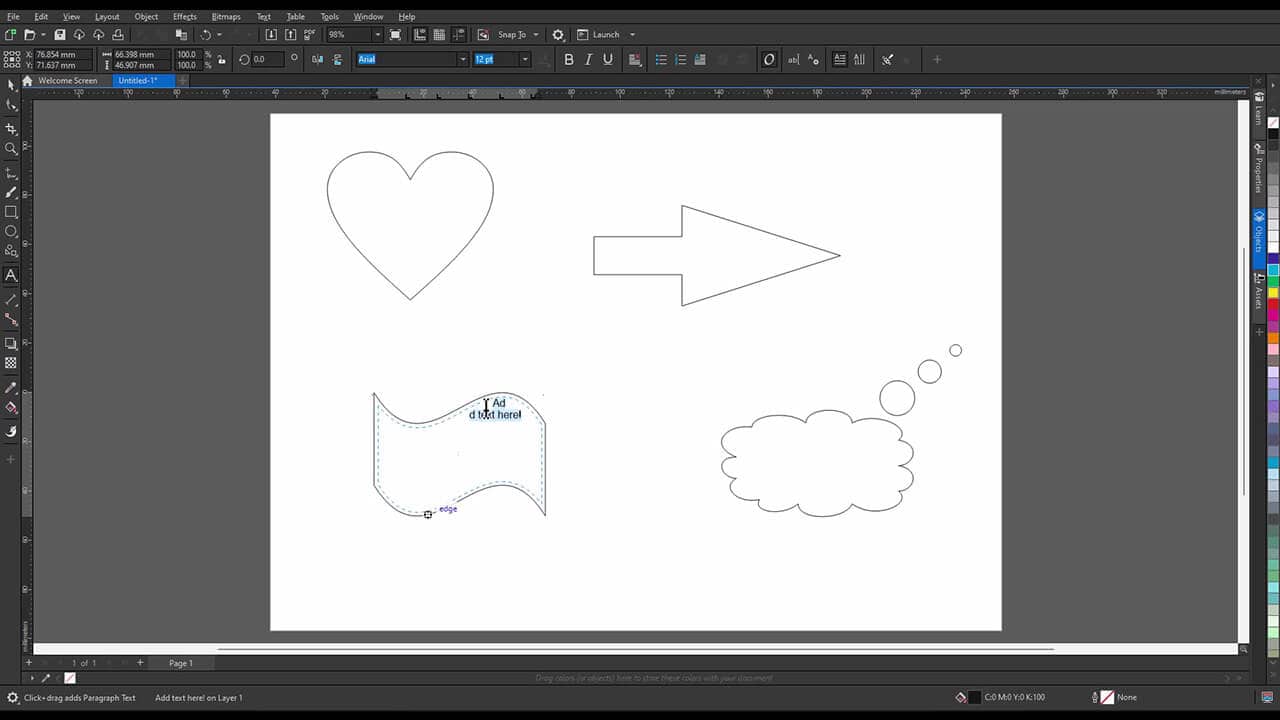Click the yellow swatch in color palette
The width and height of the screenshot is (1280, 720).
click(x=1273, y=293)
